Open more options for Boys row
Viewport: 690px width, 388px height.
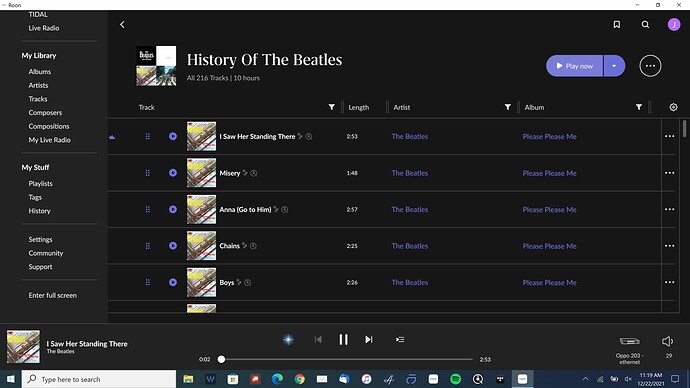[669, 282]
